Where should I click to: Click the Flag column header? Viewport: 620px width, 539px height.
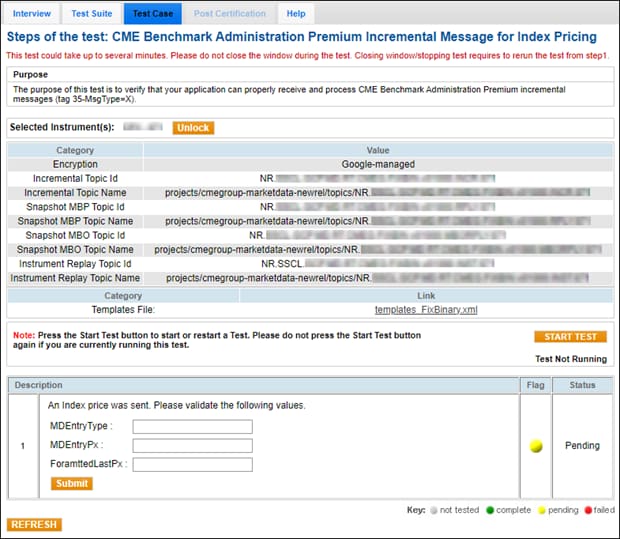536,385
